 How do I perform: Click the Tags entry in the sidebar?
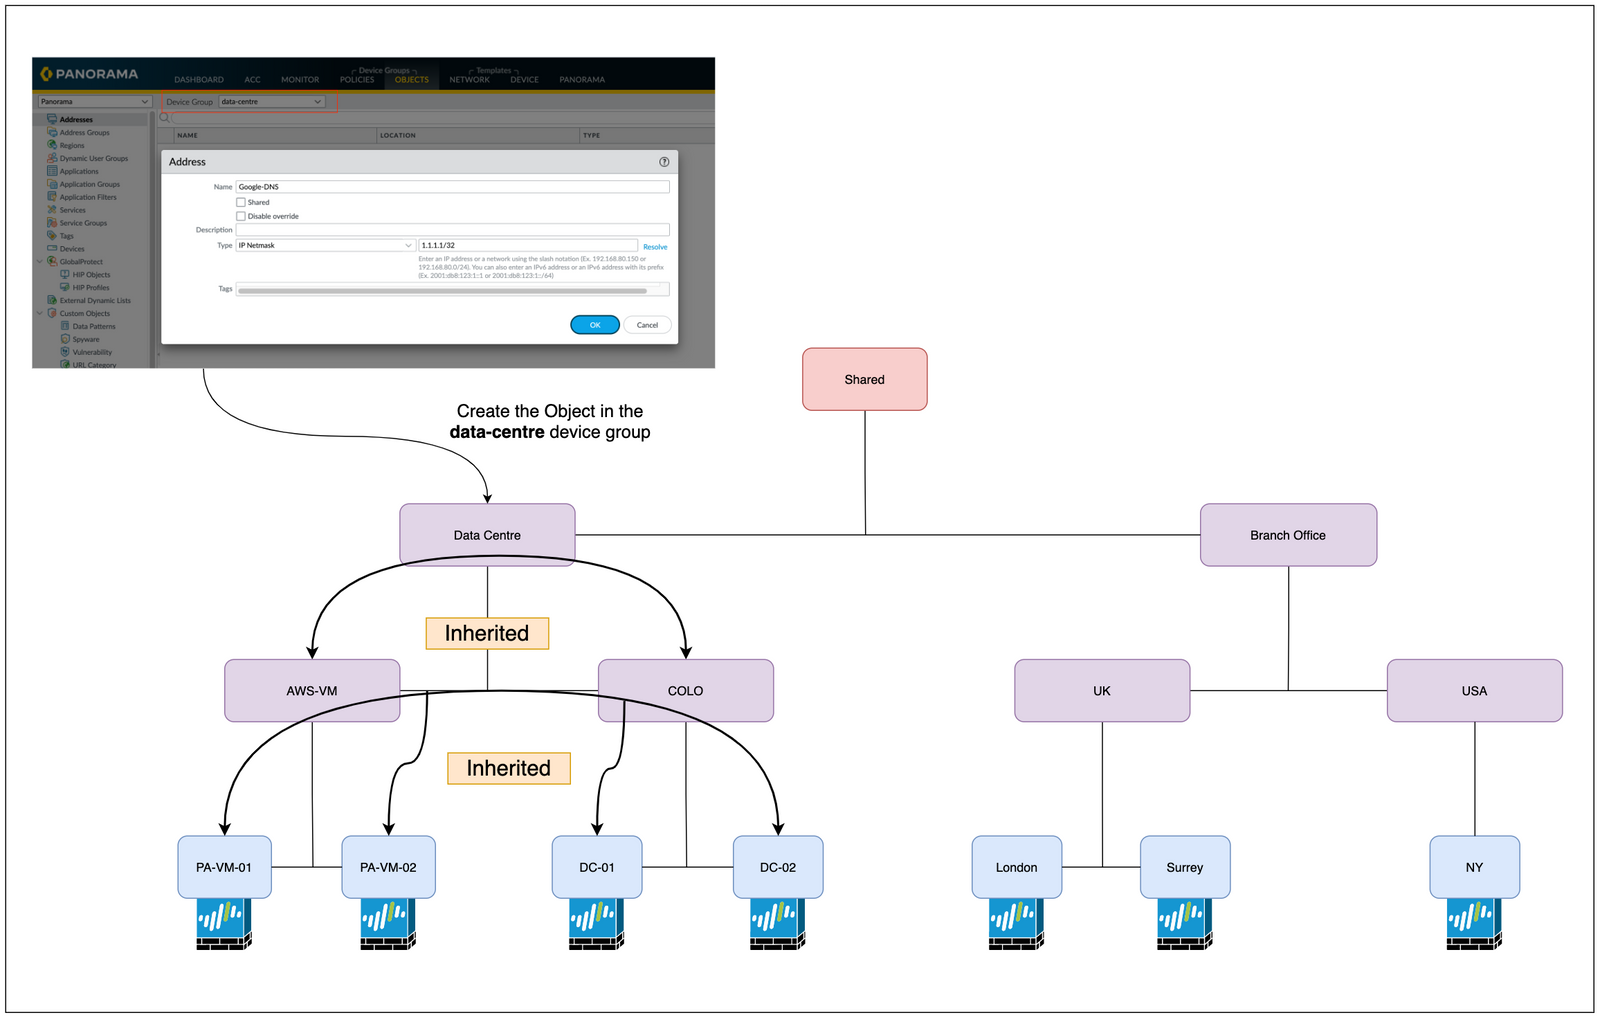[66, 236]
